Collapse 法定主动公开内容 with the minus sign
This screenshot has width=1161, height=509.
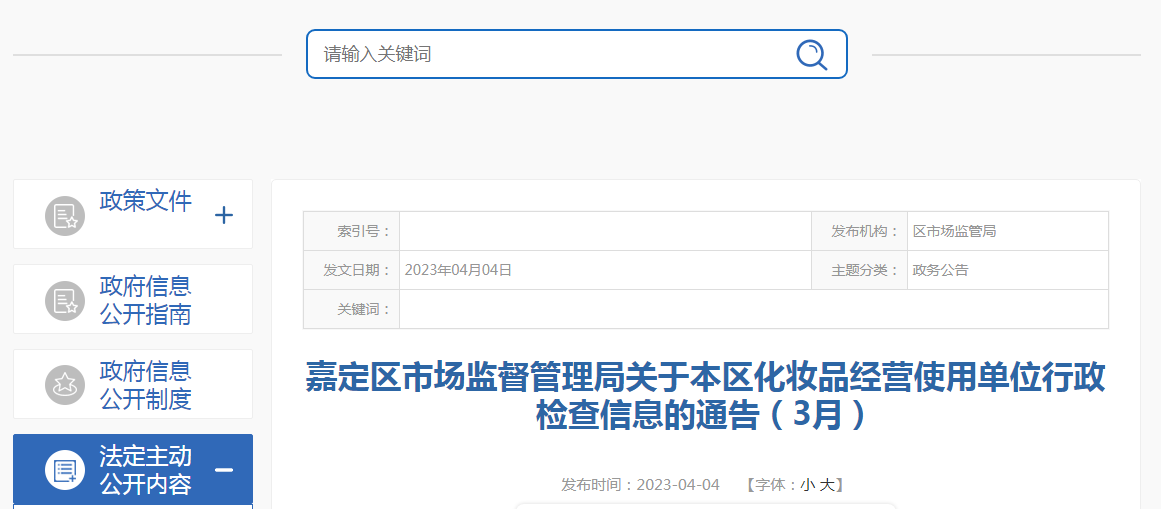[x=224, y=470]
